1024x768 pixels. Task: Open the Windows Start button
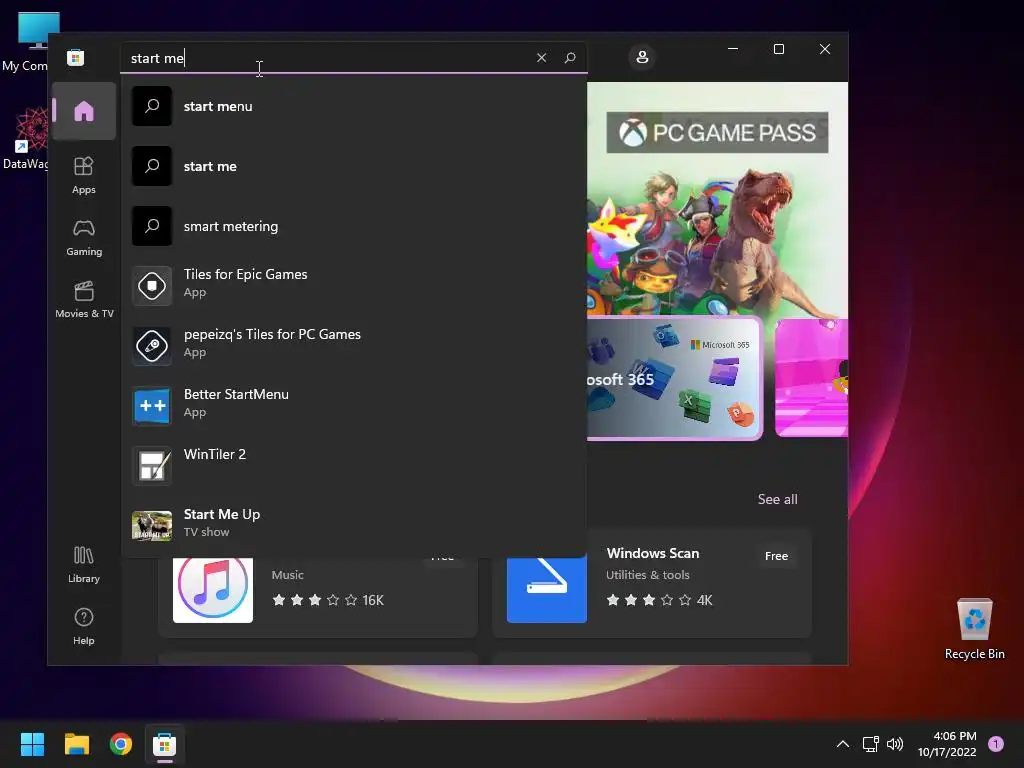pyautogui.click(x=32, y=744)
